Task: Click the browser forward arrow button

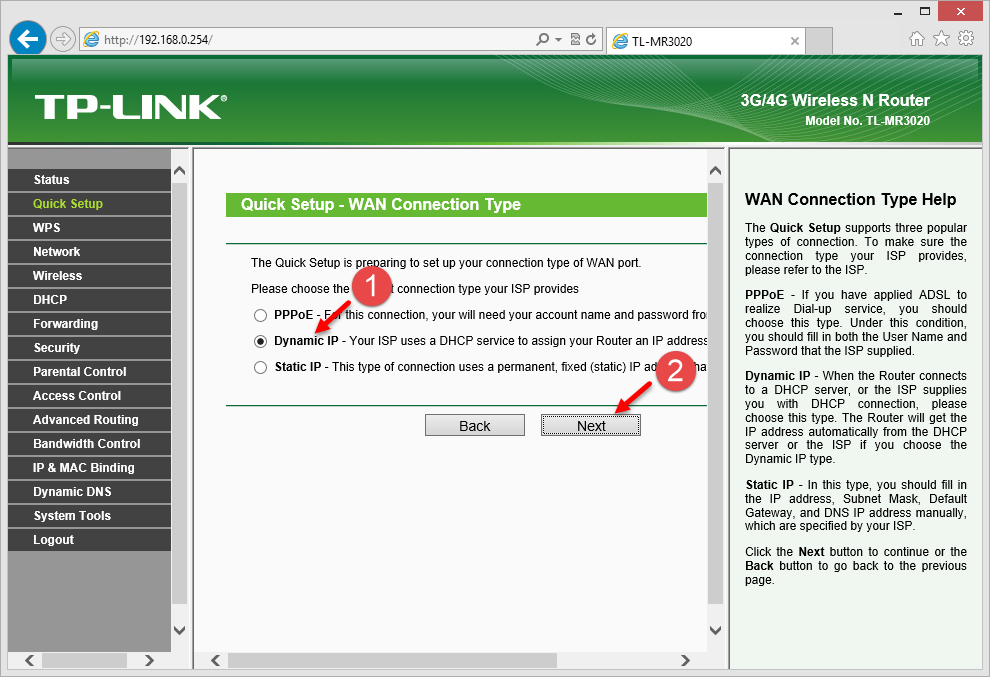Action: point(63,40)
